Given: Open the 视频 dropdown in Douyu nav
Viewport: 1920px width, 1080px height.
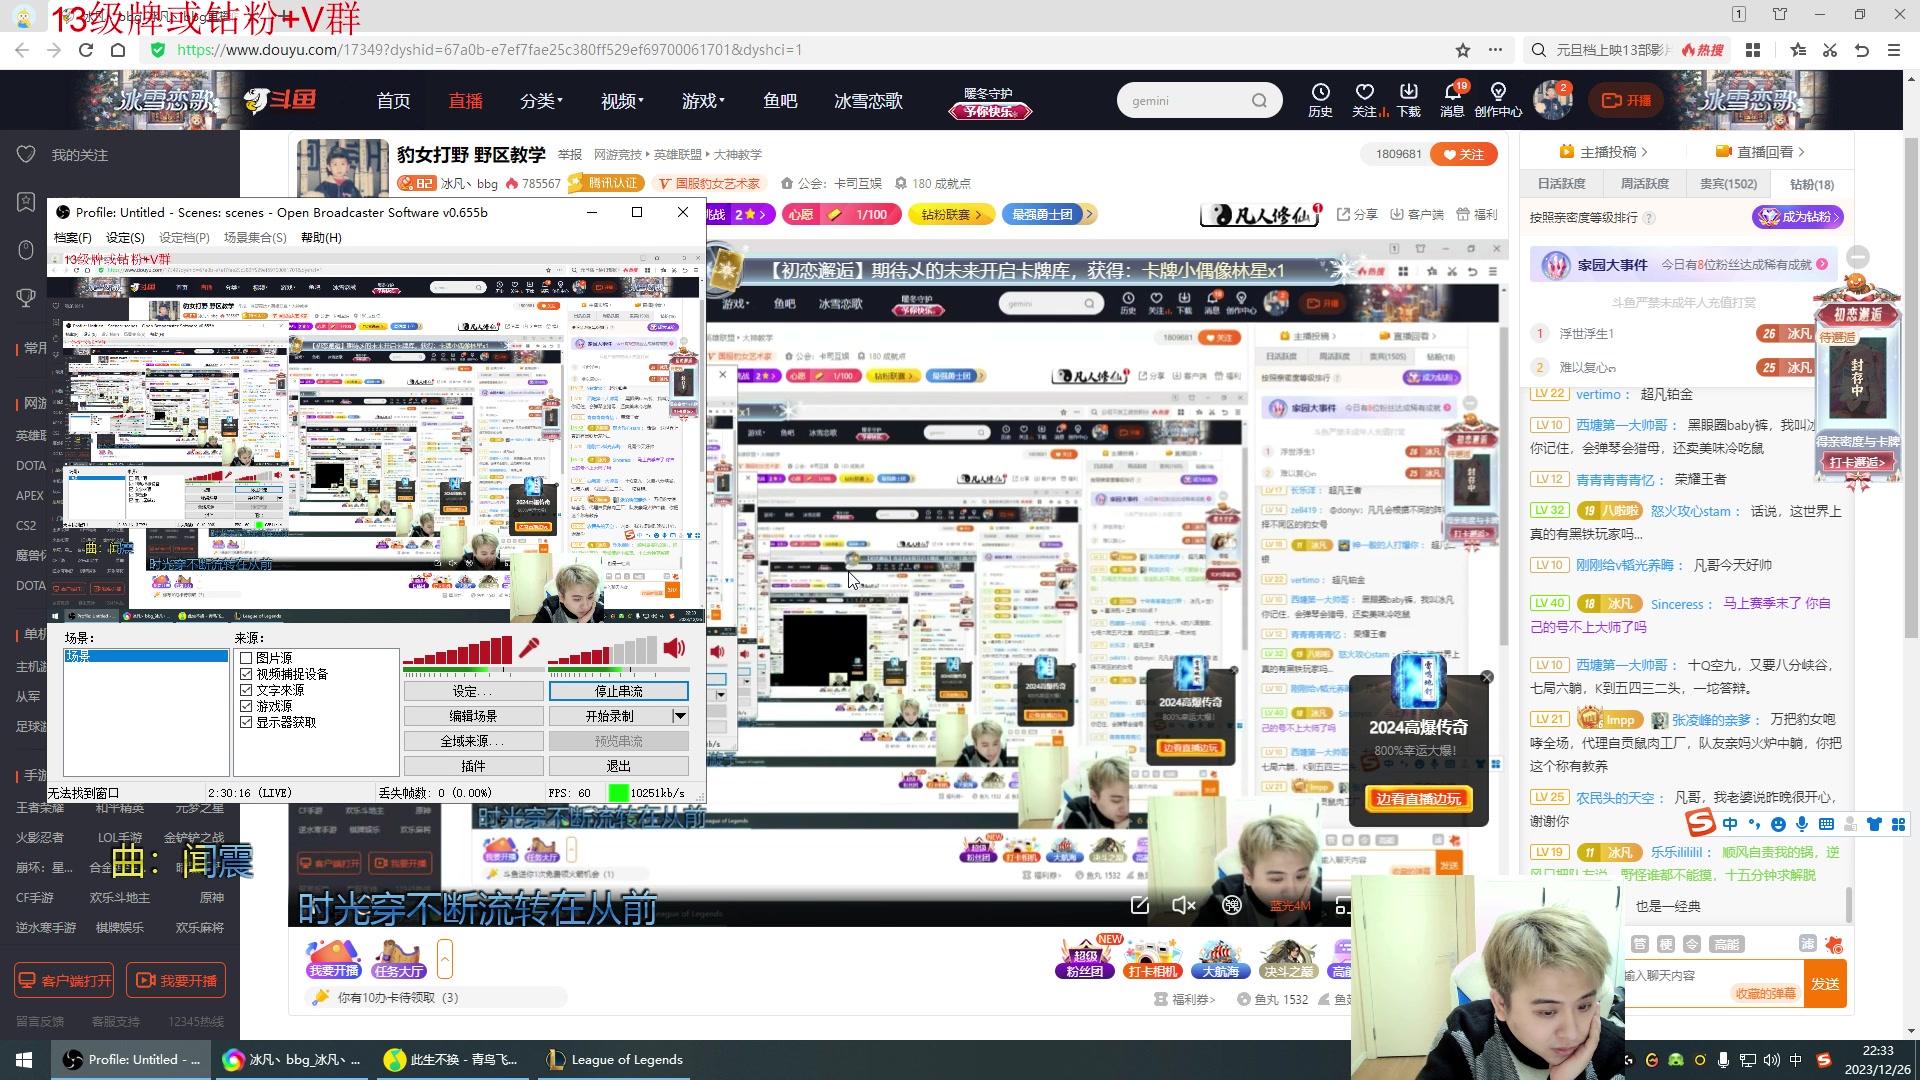Looking at the screenshot, I should pos(622,100).
